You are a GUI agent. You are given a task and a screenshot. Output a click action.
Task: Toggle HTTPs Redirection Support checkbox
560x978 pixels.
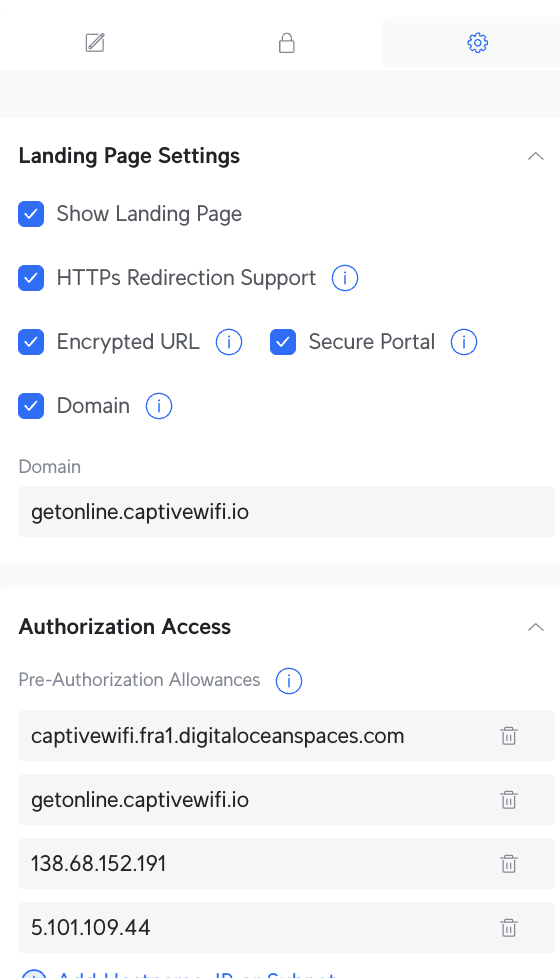tap(31, 278)
